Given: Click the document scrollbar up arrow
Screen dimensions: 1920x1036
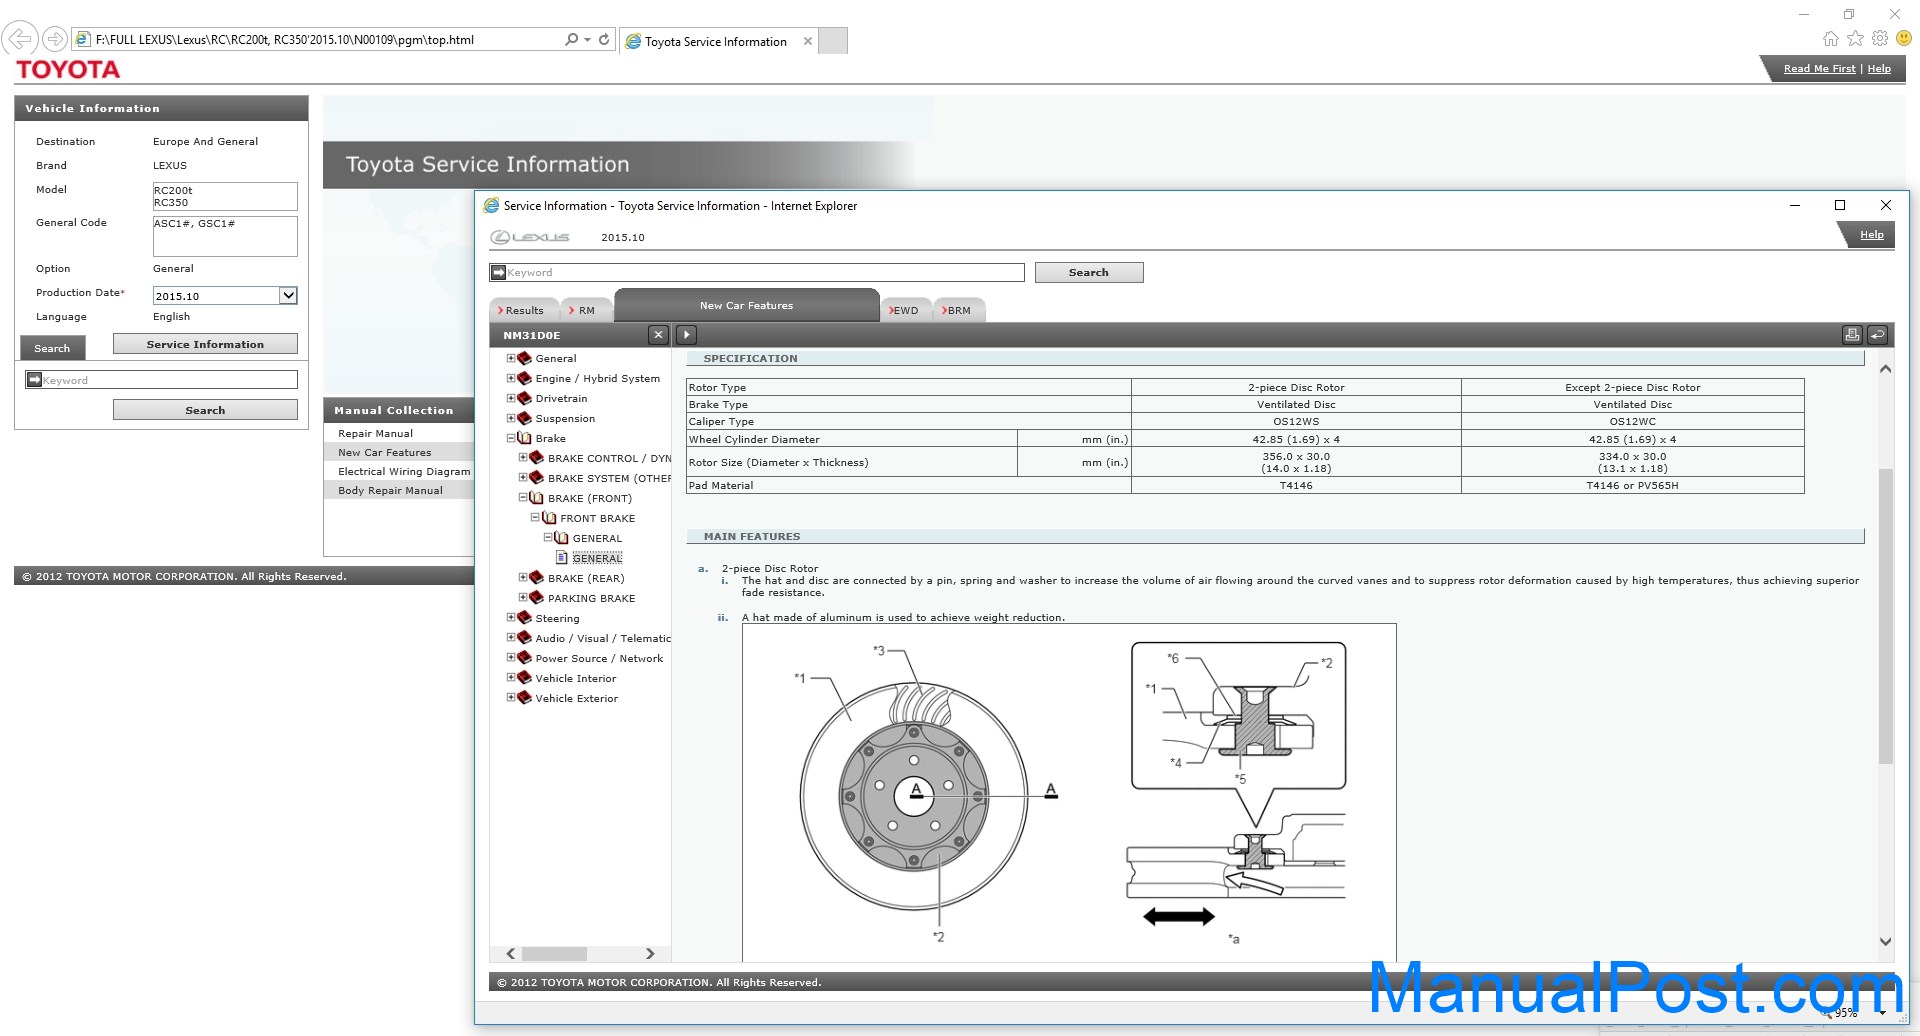Looking at the screenshot, I should coord(1885,369).
